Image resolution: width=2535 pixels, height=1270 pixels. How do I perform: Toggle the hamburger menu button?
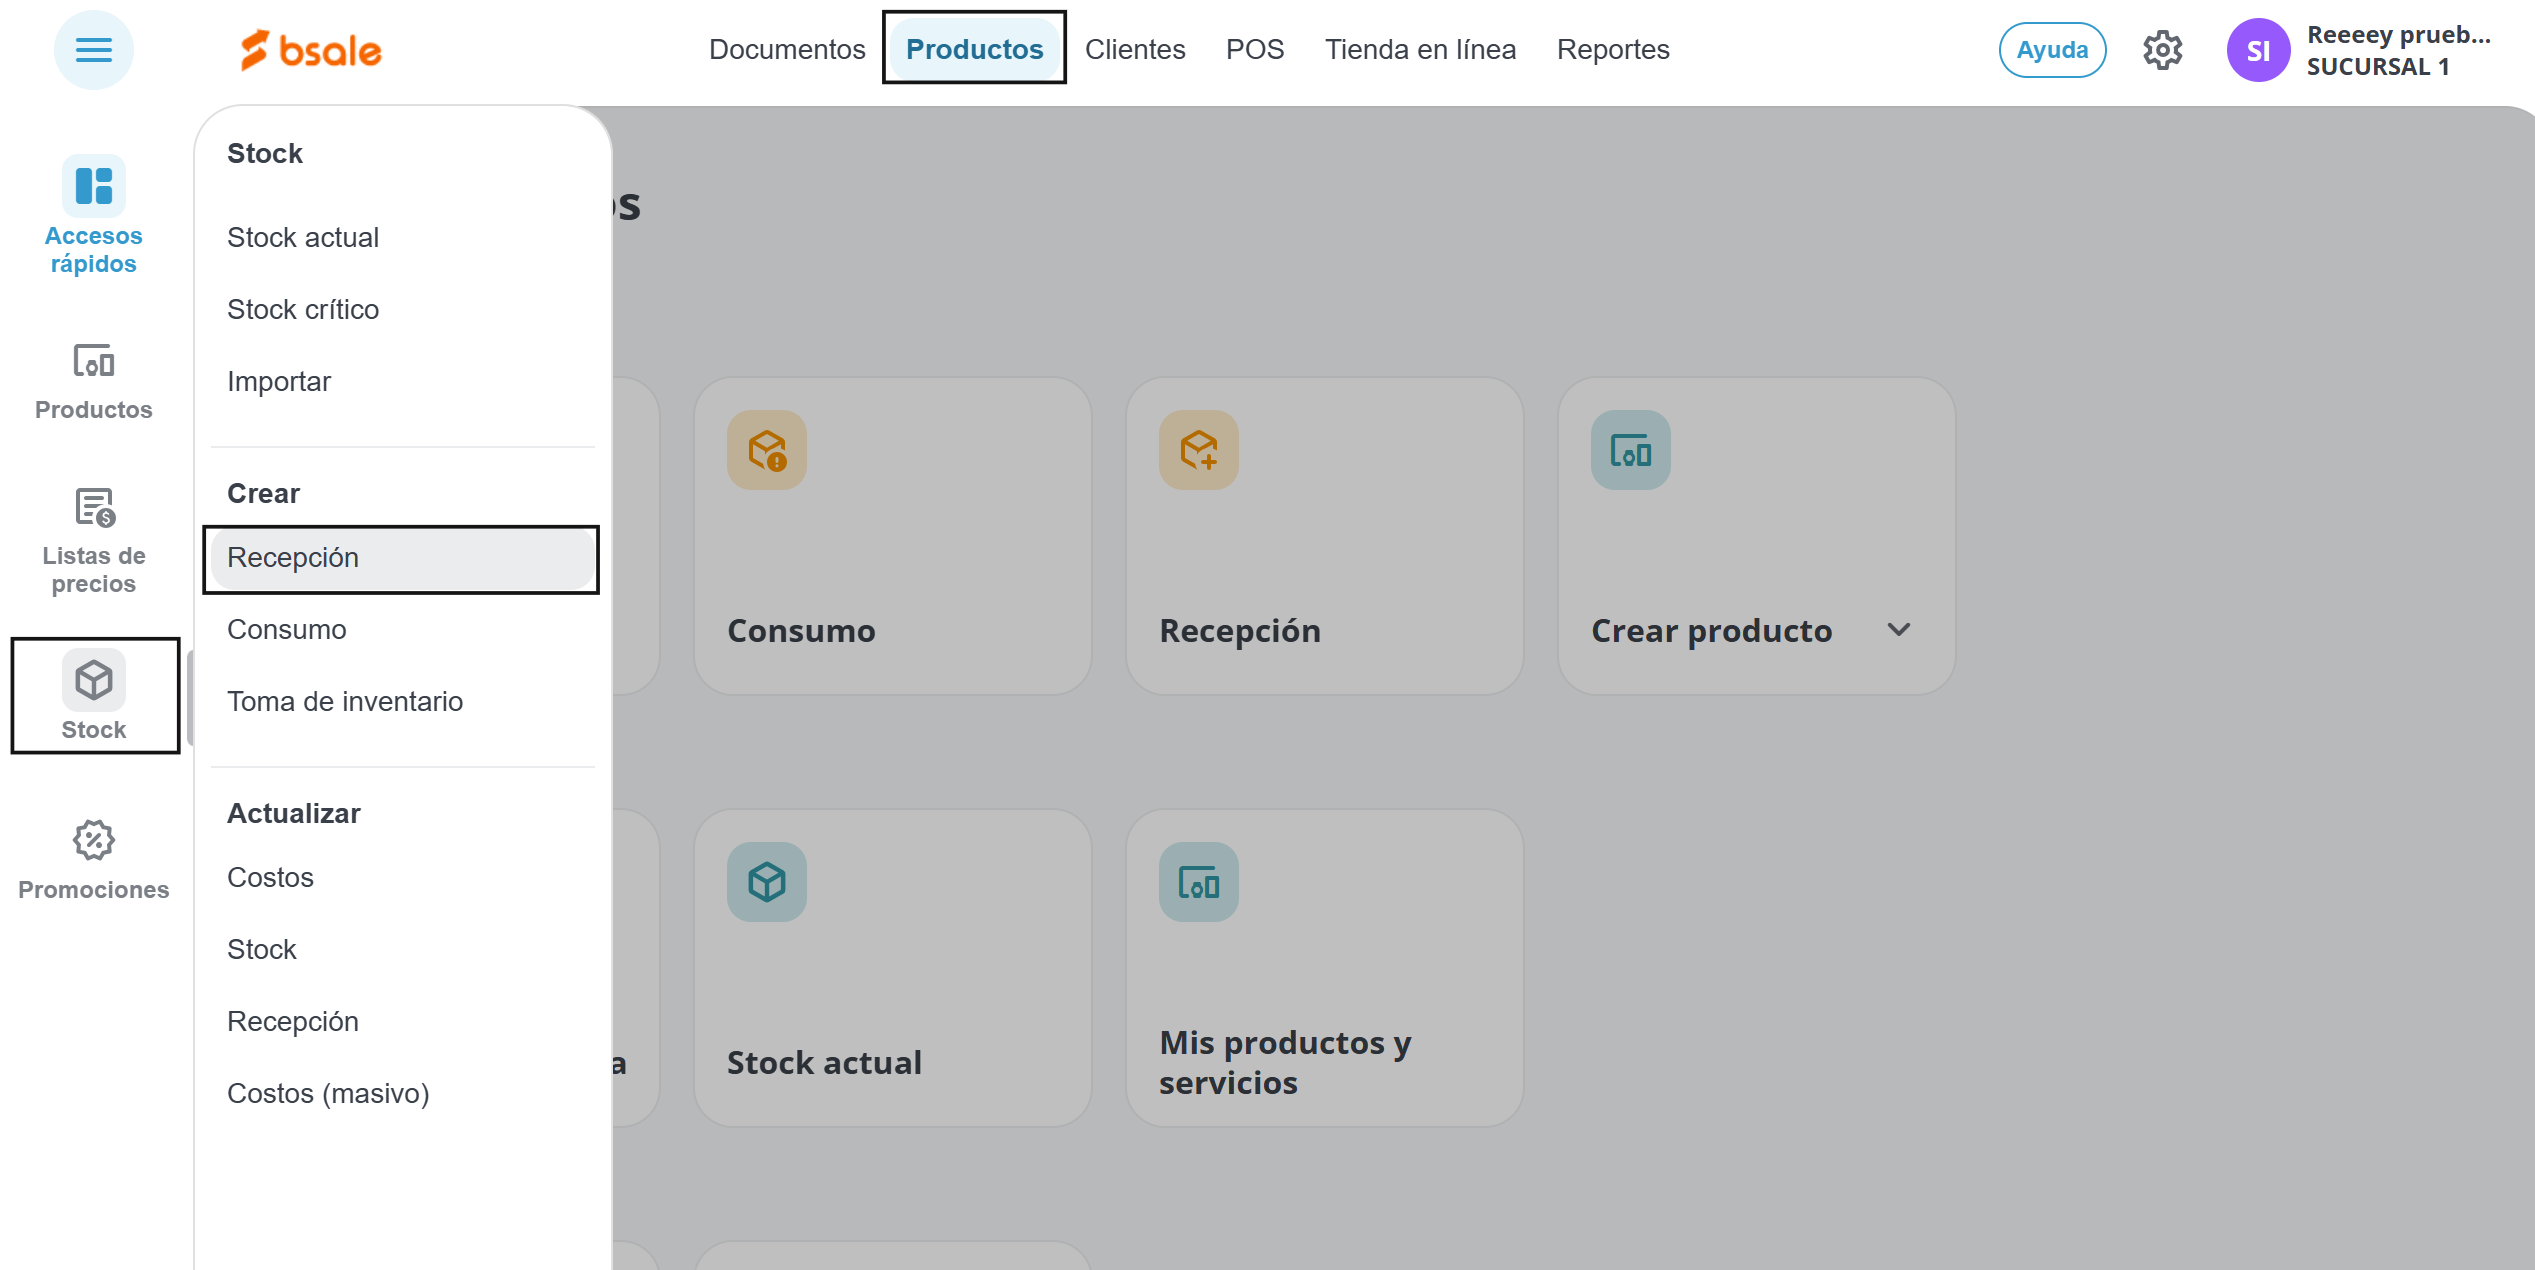[93, 50]
